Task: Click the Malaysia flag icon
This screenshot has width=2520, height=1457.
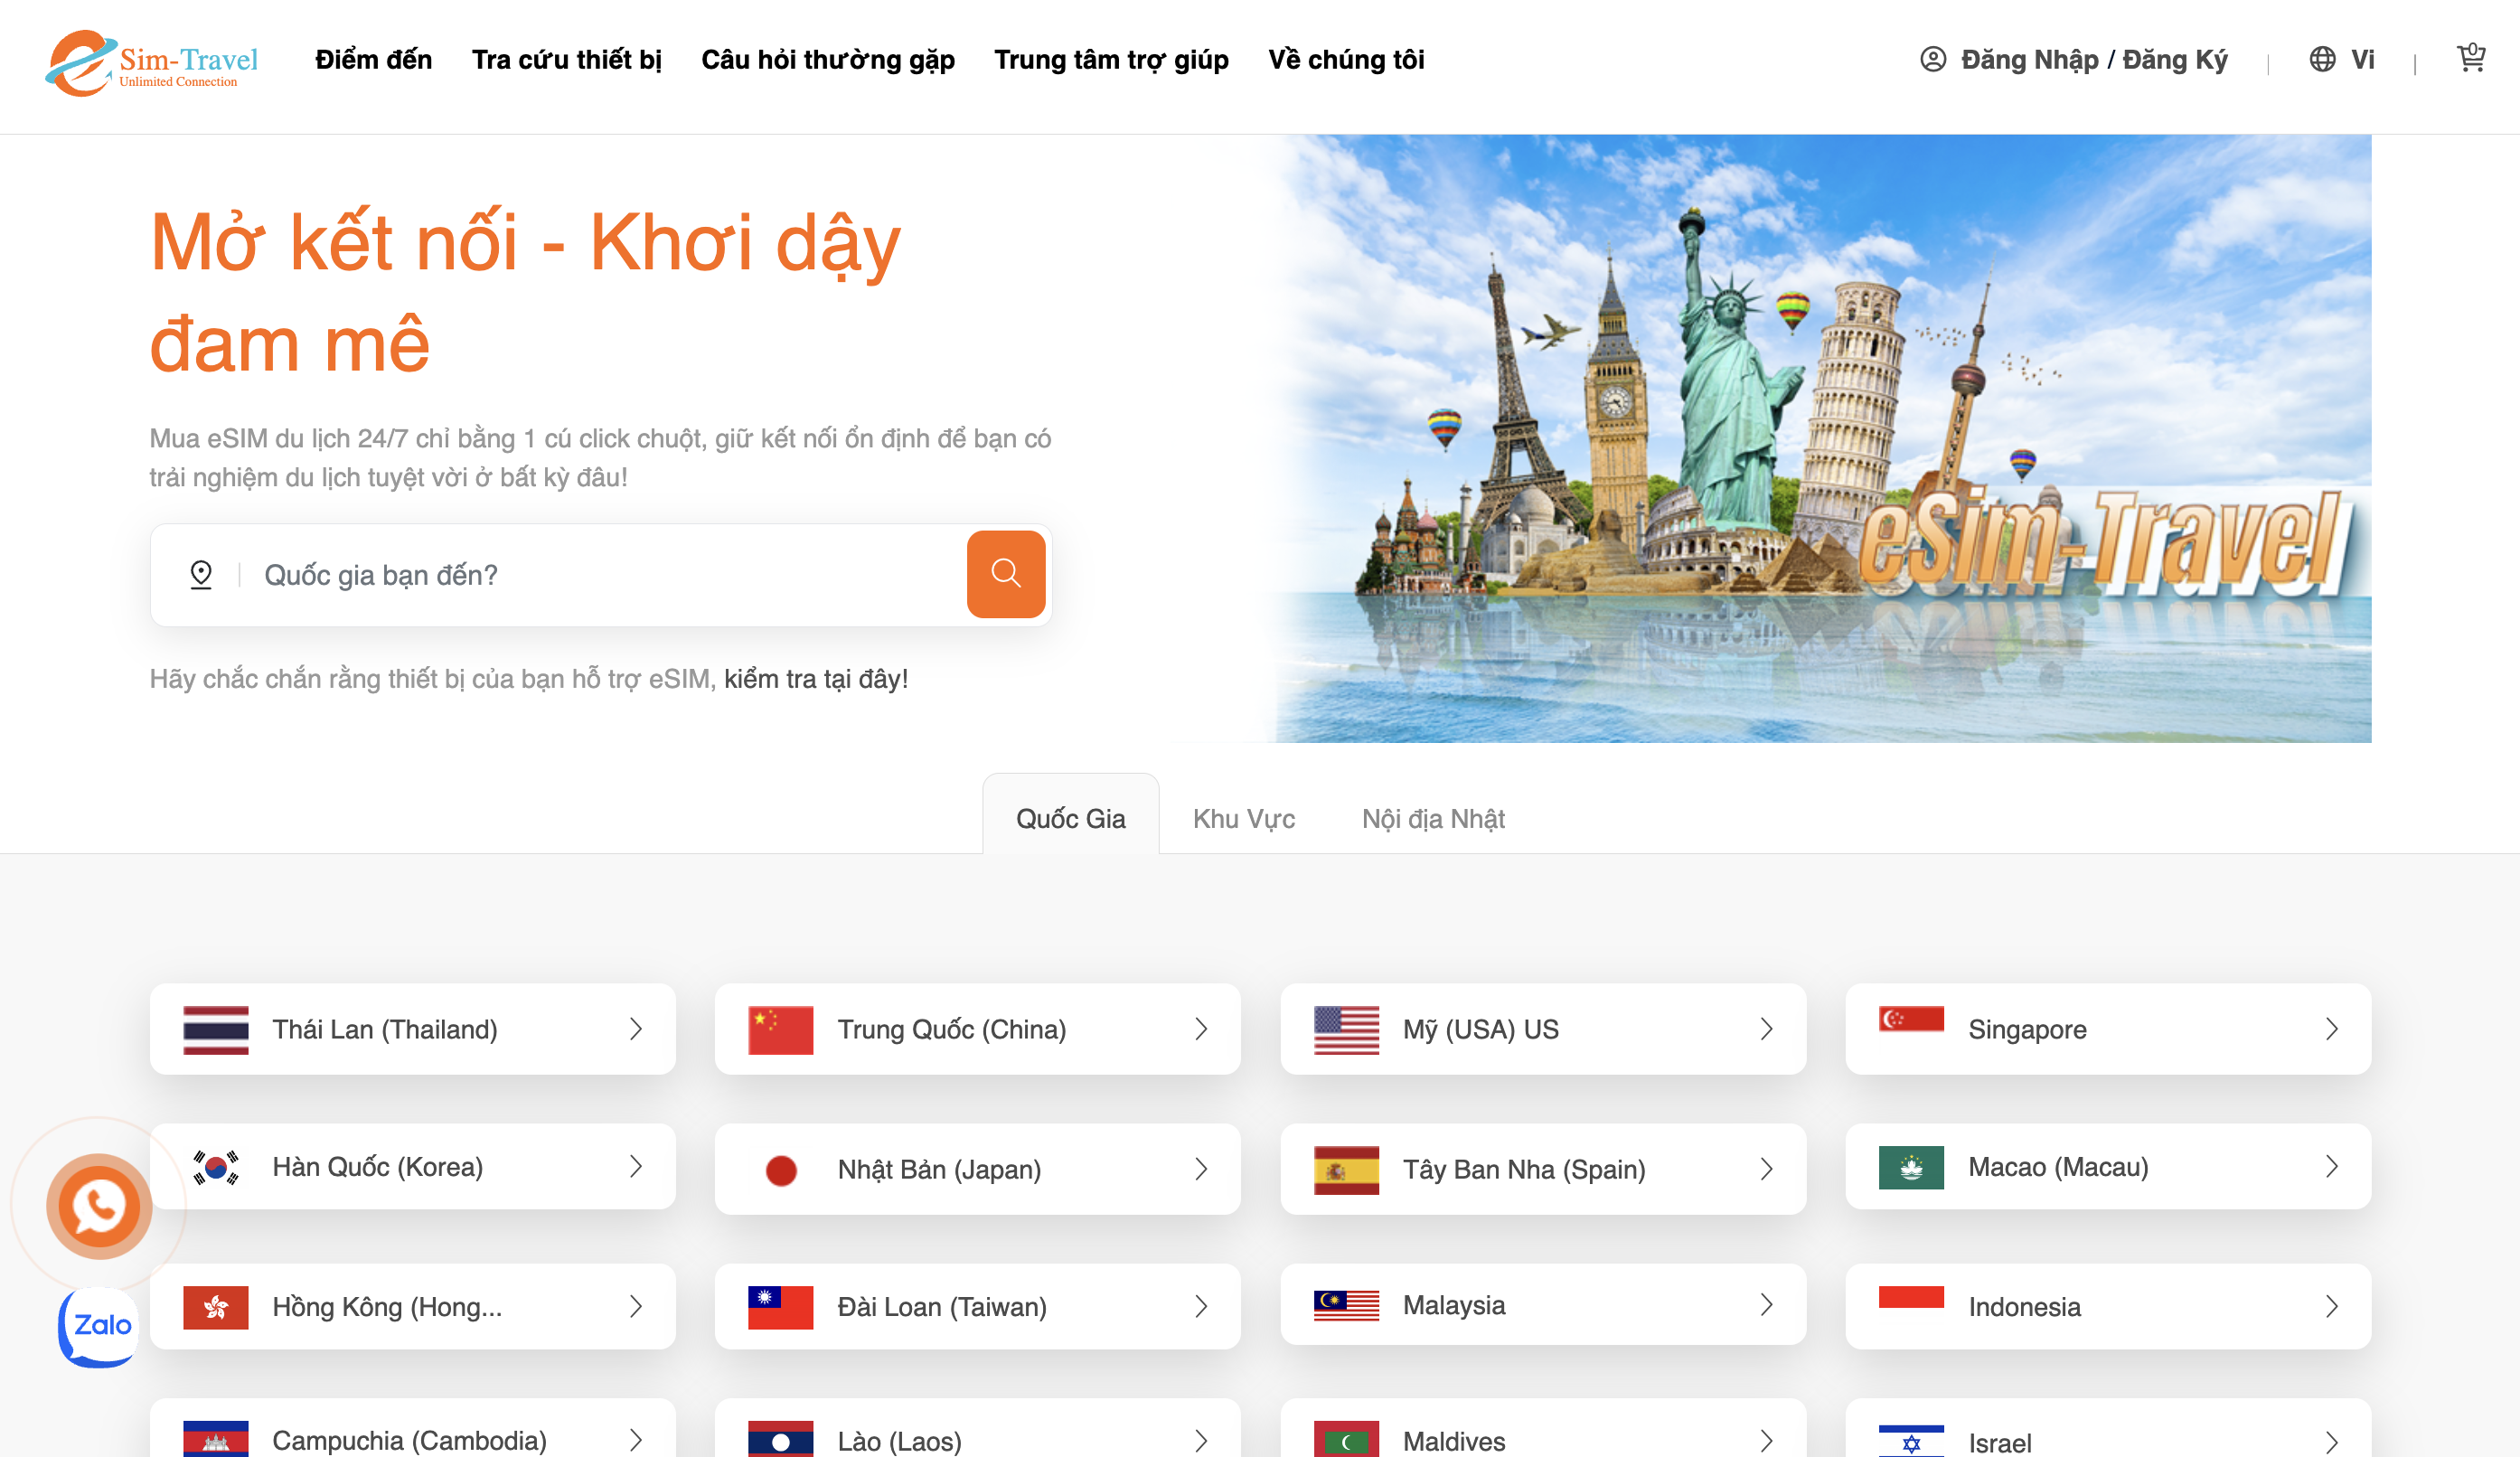Action: tap(1346, 1305)
